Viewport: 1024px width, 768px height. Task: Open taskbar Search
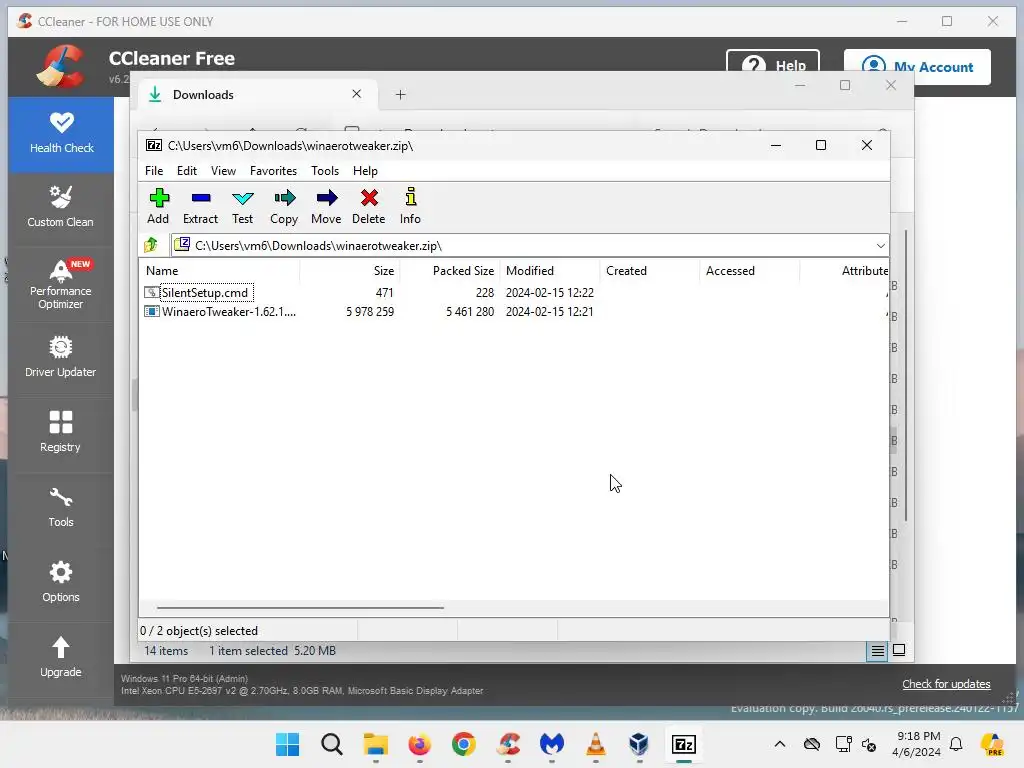click(332, 744)
